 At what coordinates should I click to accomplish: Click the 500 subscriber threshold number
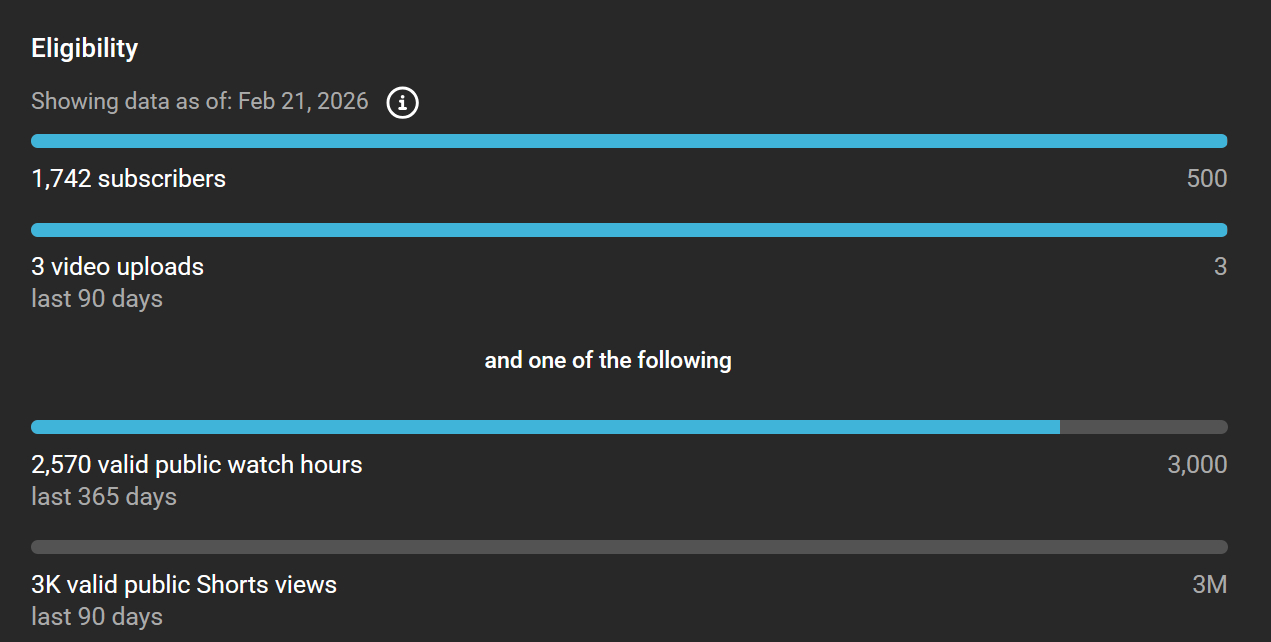1206,179
